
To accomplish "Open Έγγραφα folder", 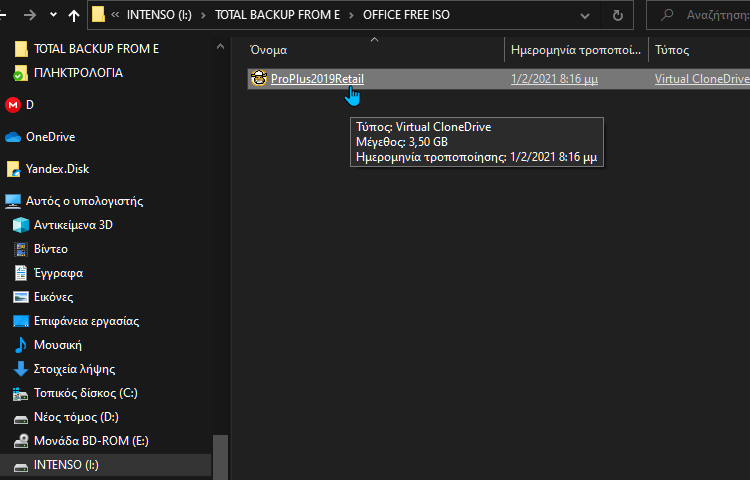I will pos(58,273).
